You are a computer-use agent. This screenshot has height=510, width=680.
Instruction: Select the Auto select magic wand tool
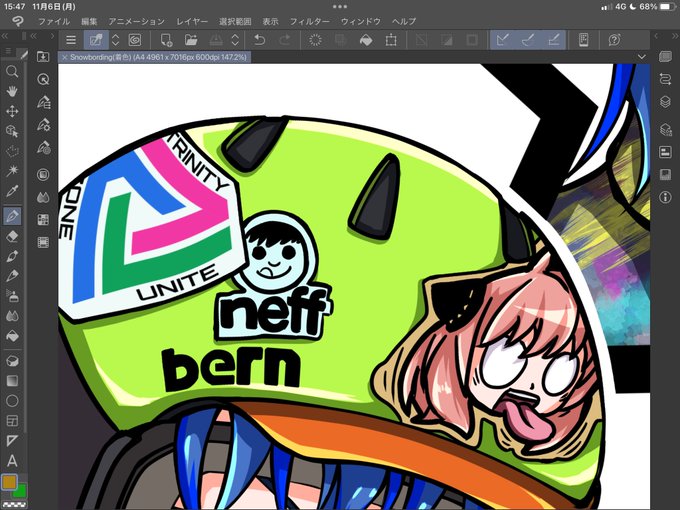(x=12, y=170)
